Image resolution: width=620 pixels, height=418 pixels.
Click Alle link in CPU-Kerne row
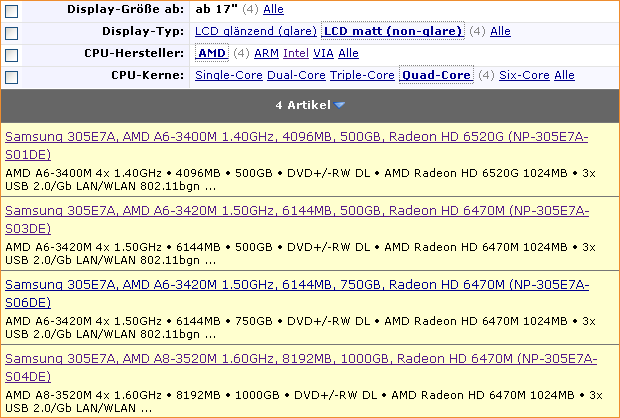564,75
